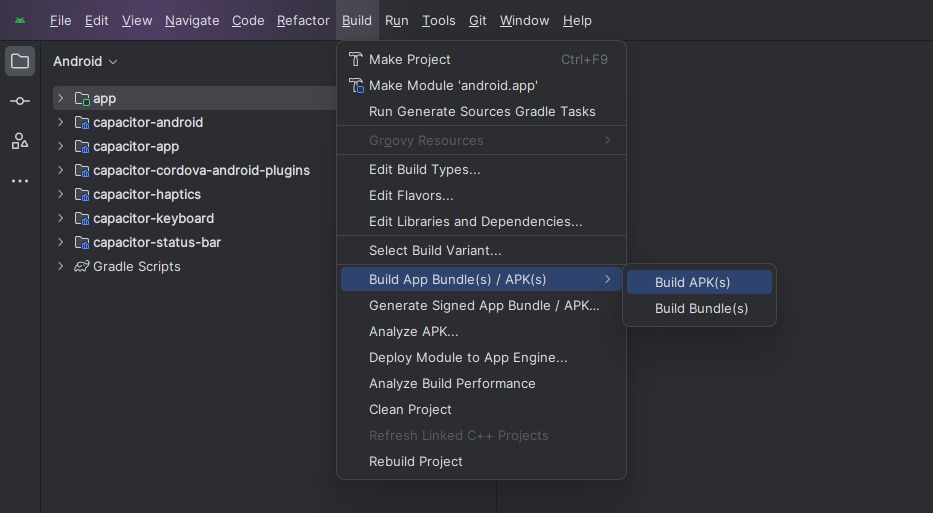Choose Build Bundle(s) in the submenu

(701, 308)
